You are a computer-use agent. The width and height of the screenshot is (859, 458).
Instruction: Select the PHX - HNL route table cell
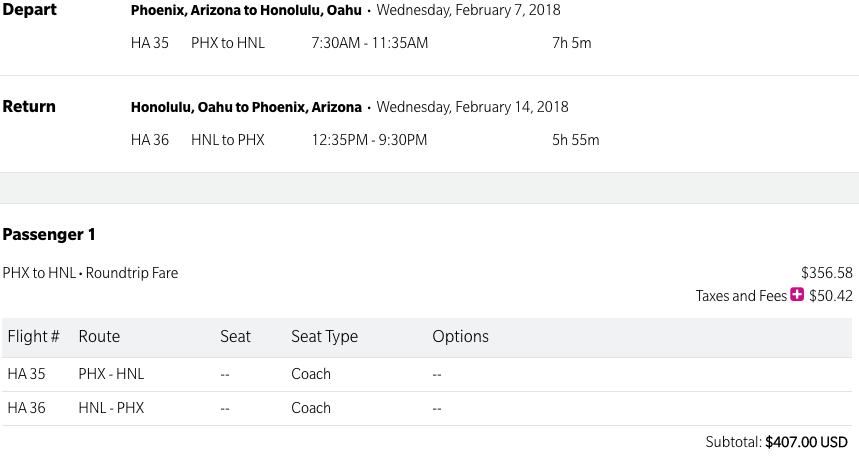click(x=111, y=374)
